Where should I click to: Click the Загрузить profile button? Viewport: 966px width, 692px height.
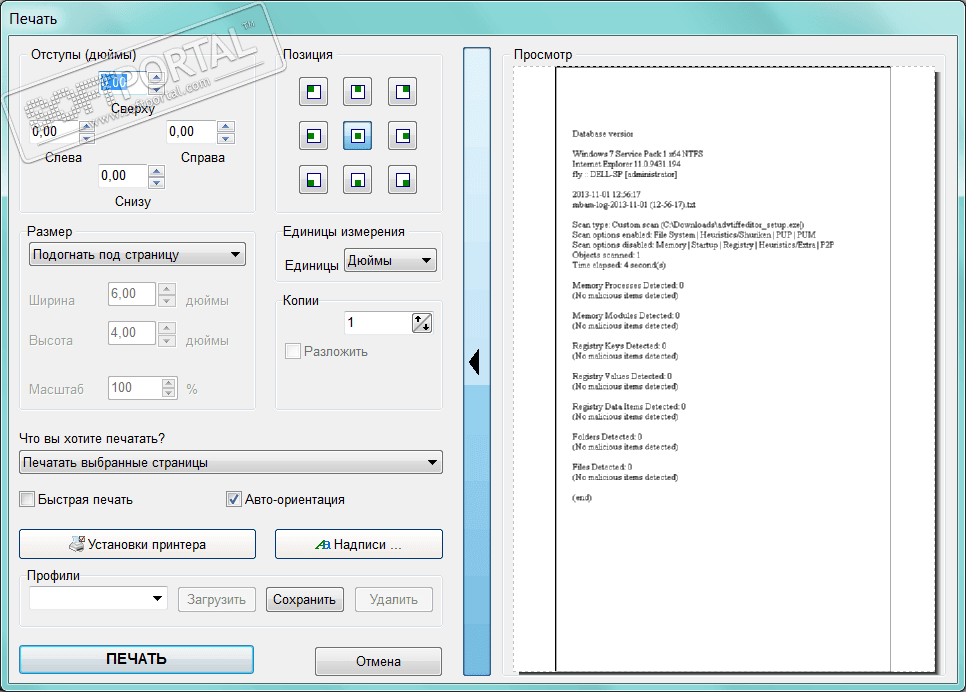(x=217, y=600)
